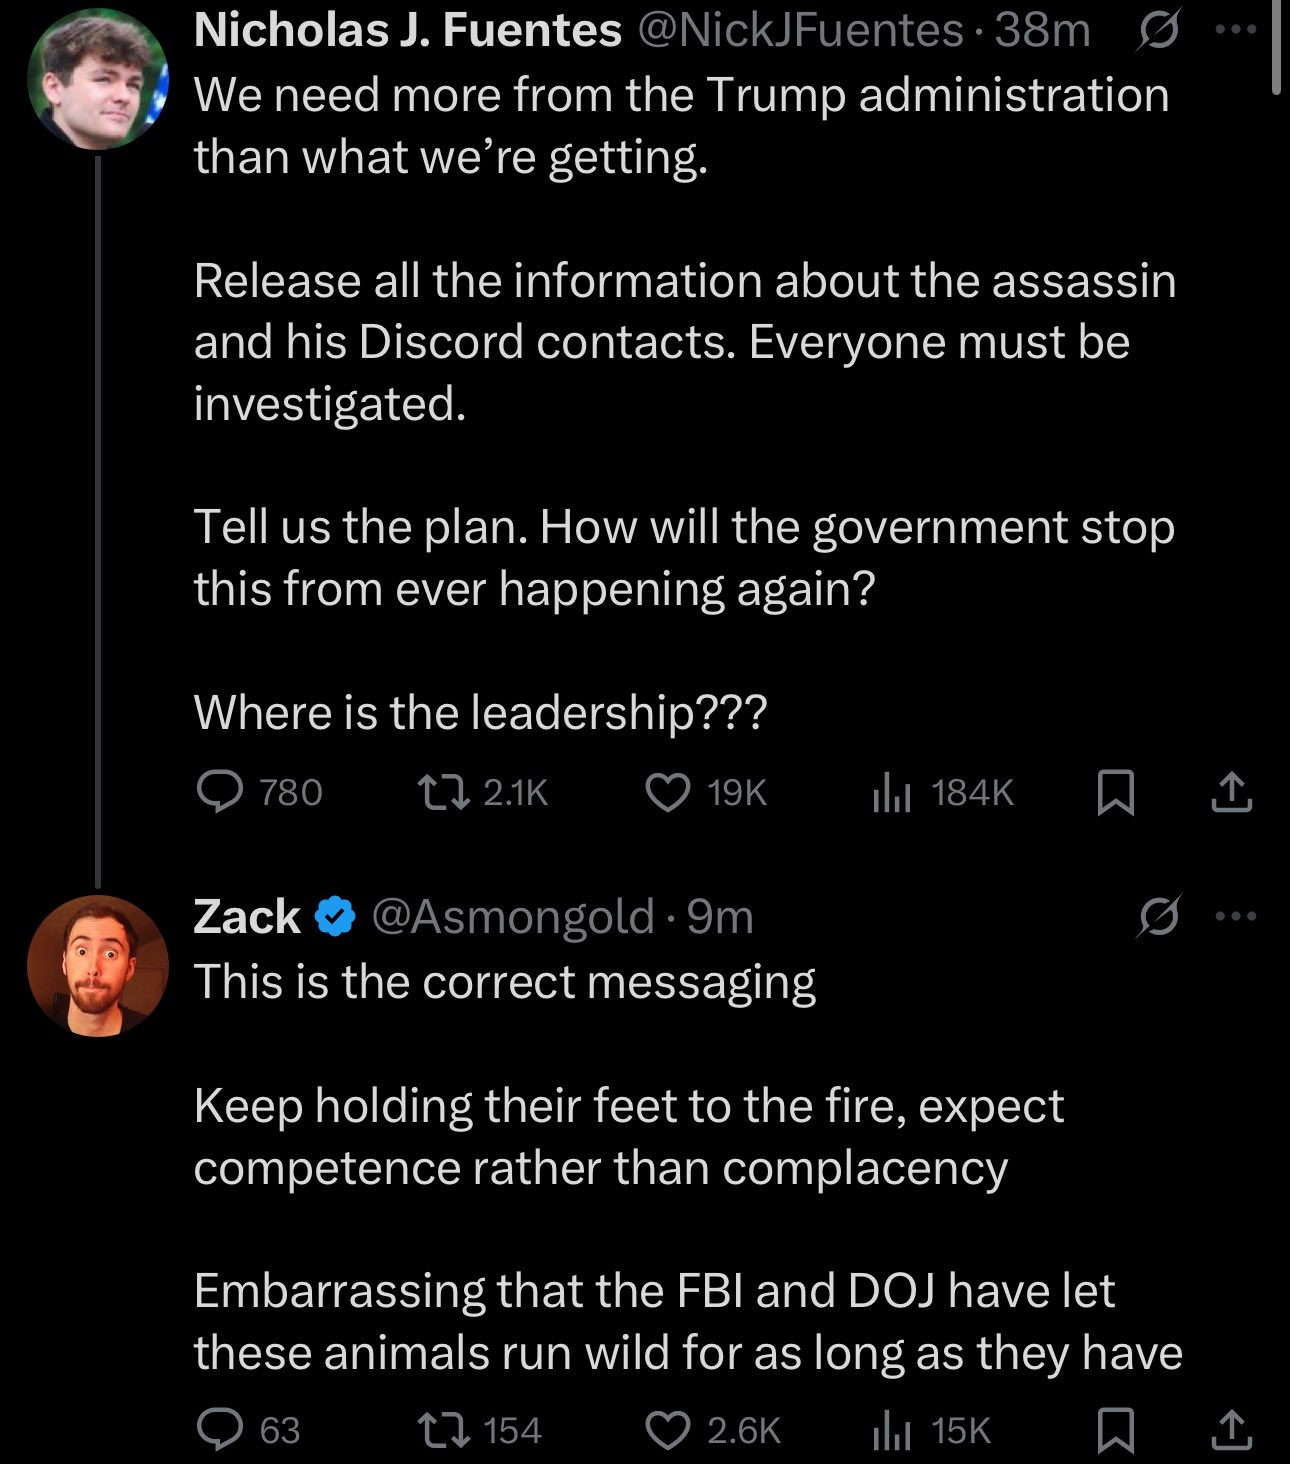The height and width of the screenshot is (1464, 1290).
Task: Click the Grok icon on Zack's post
Action: pyautogui.click(x=1158, y=916)
